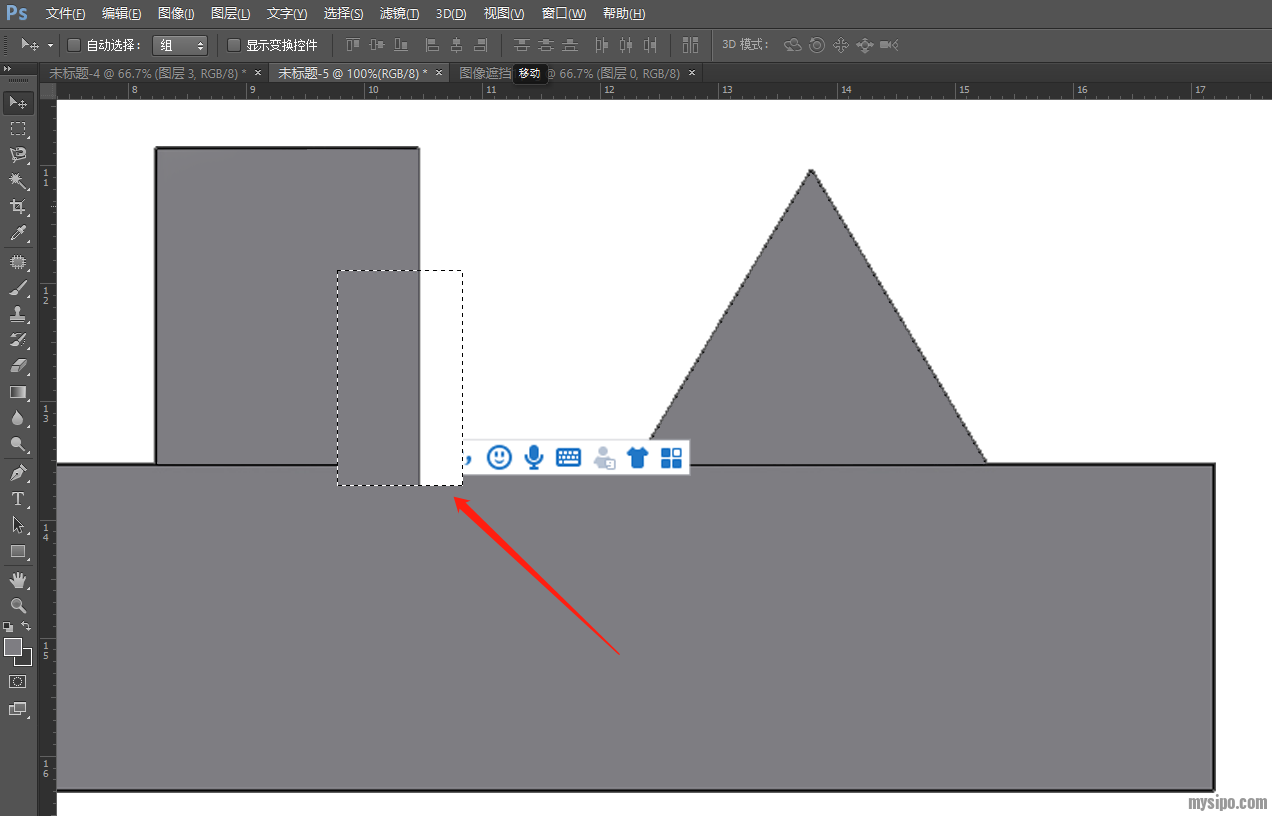Select the Crop tool
This screenshot has height=816, width=1272.
(18, 207)
